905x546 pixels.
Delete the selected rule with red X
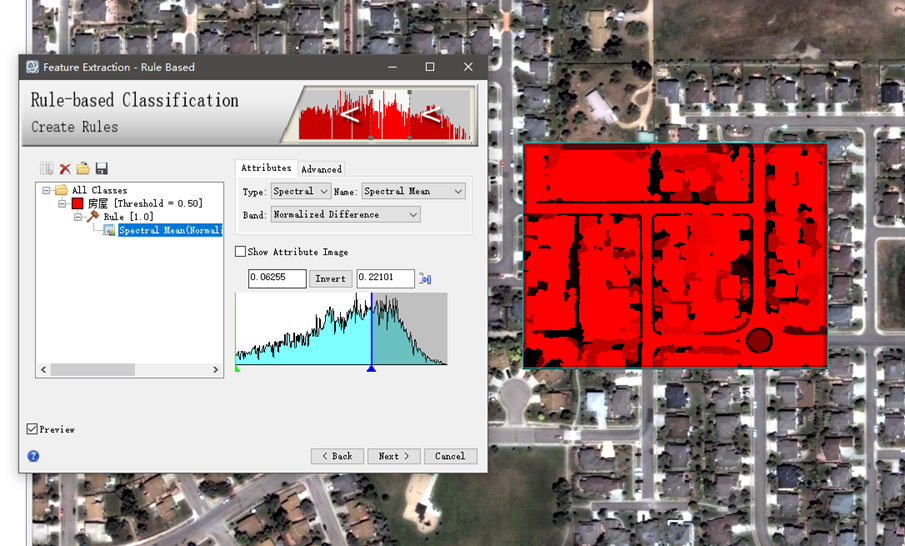(65, 169)
